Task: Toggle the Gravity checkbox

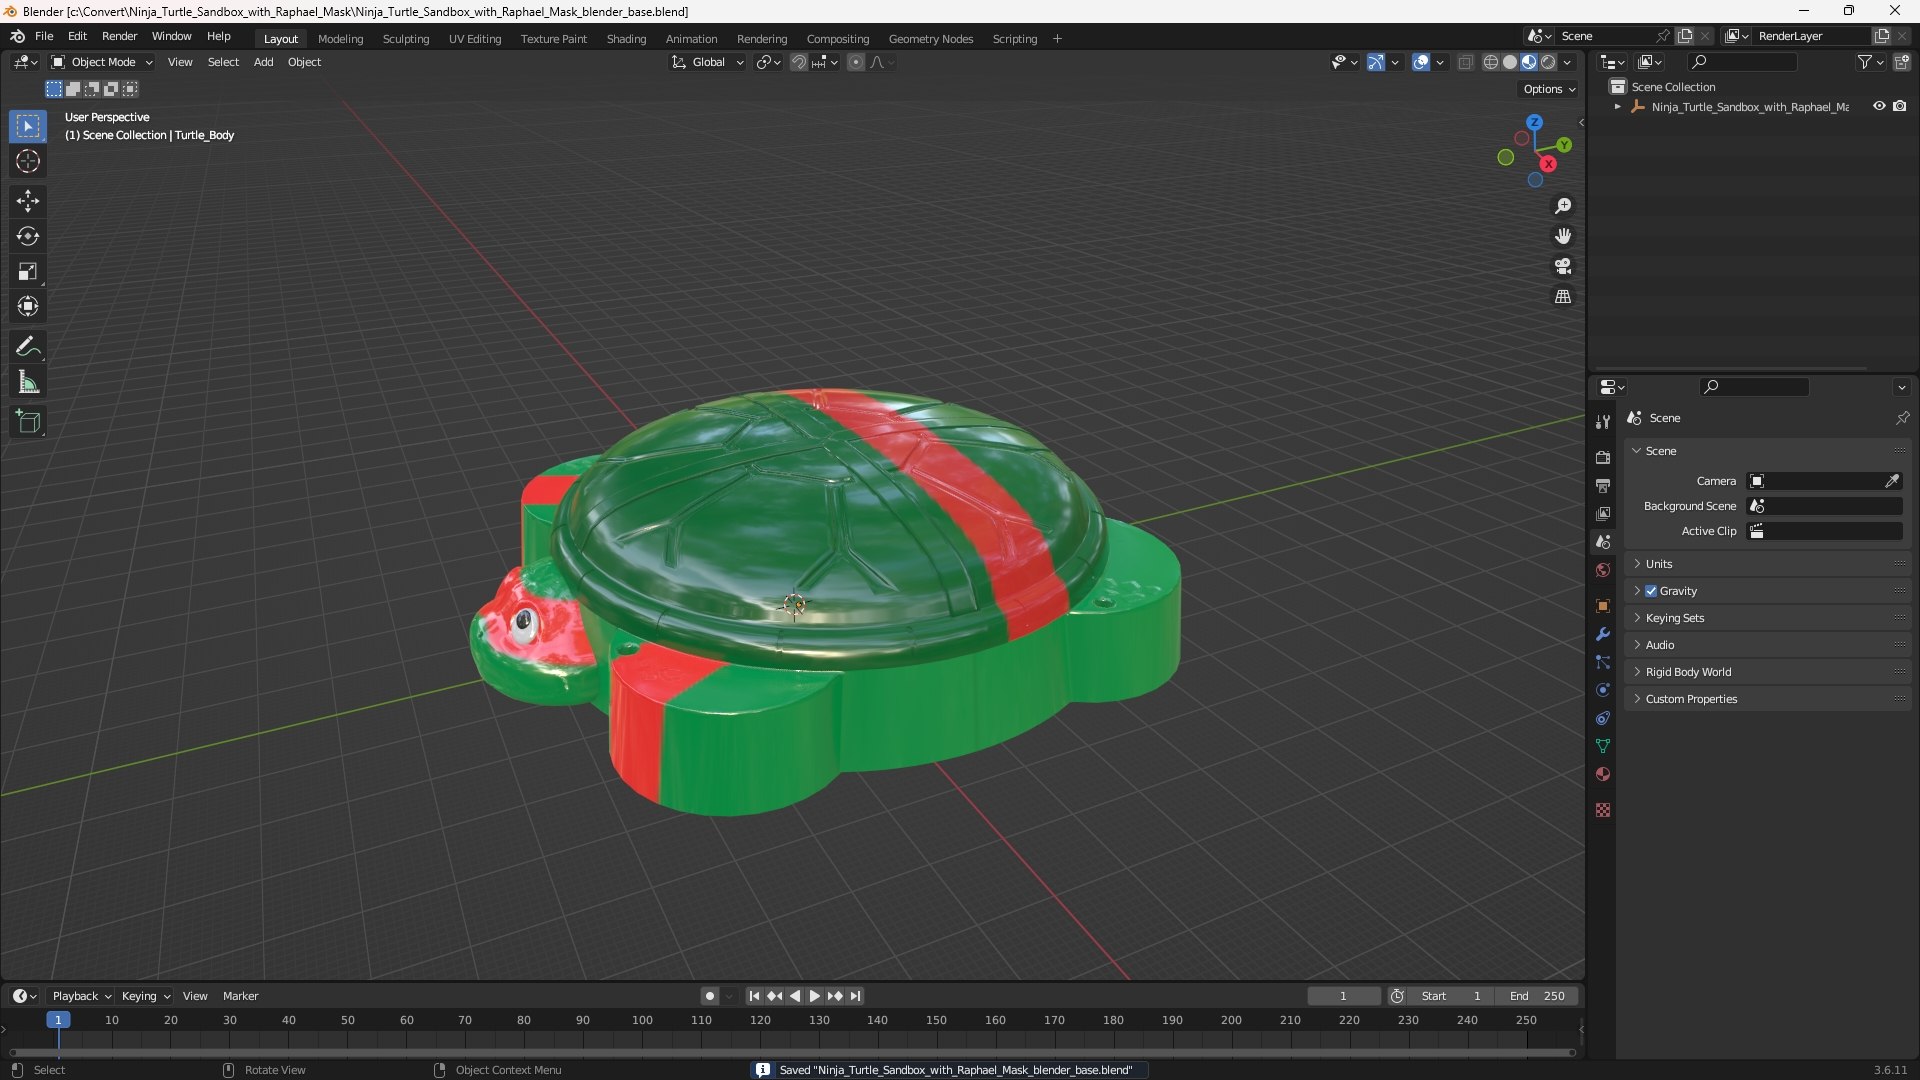Action: (1651, 591)
